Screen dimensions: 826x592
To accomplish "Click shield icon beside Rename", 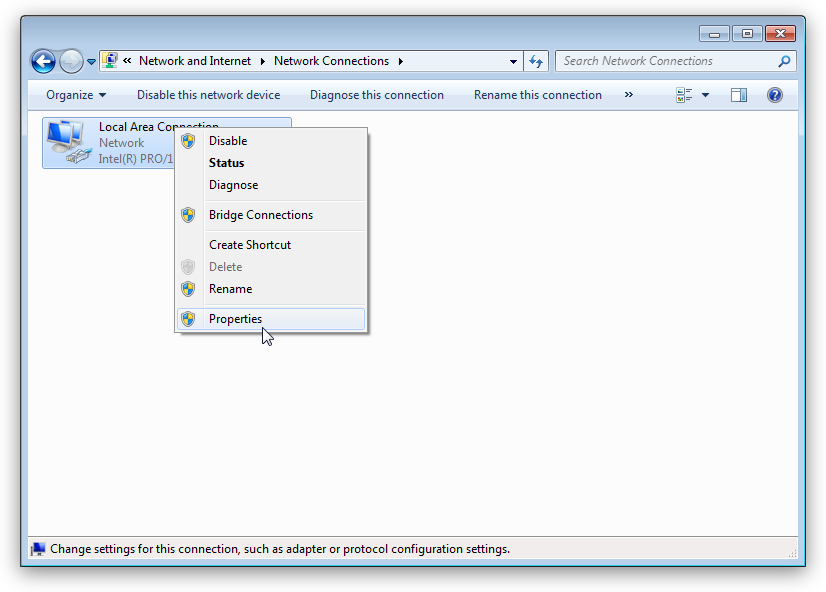I will (x=188, y=289).
